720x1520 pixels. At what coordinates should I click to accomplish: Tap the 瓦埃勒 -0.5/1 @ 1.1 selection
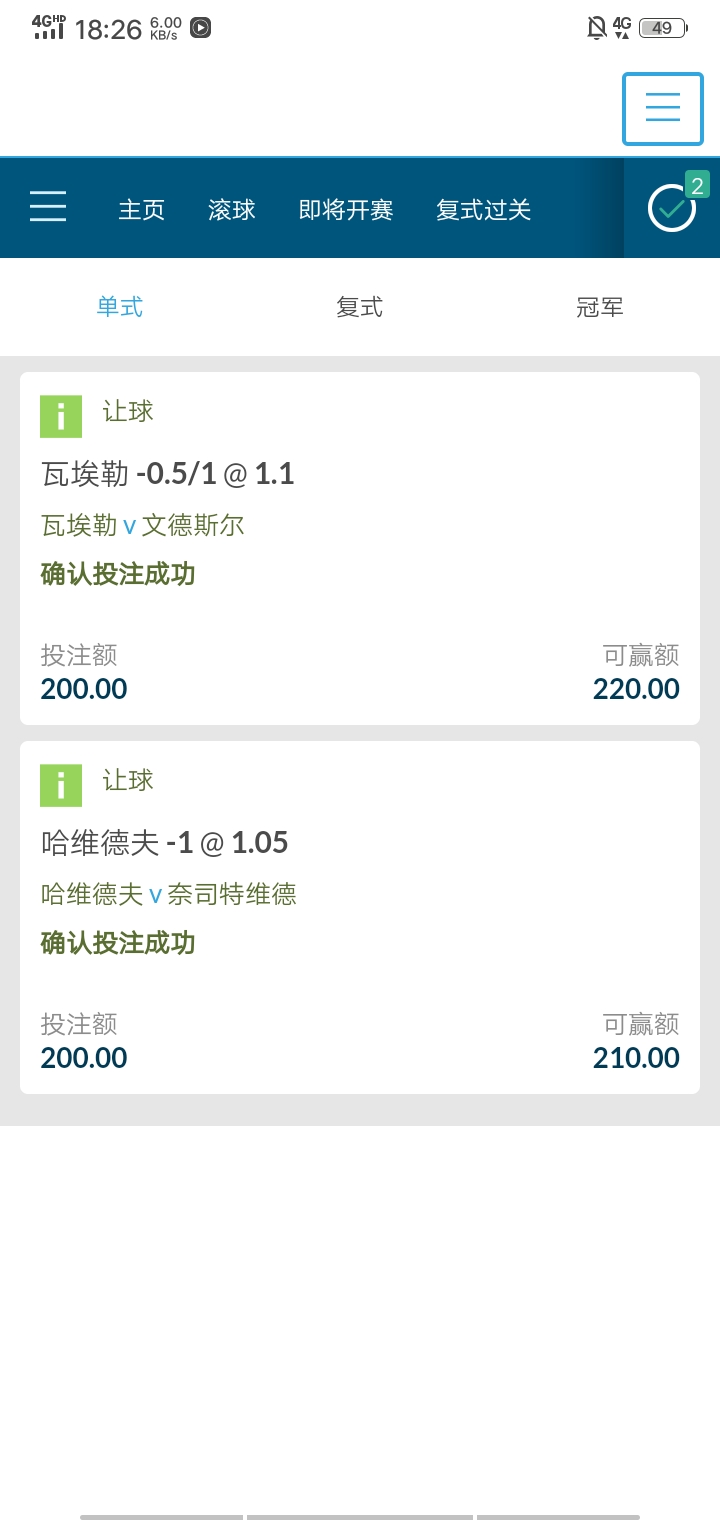(x=168, y=473)
